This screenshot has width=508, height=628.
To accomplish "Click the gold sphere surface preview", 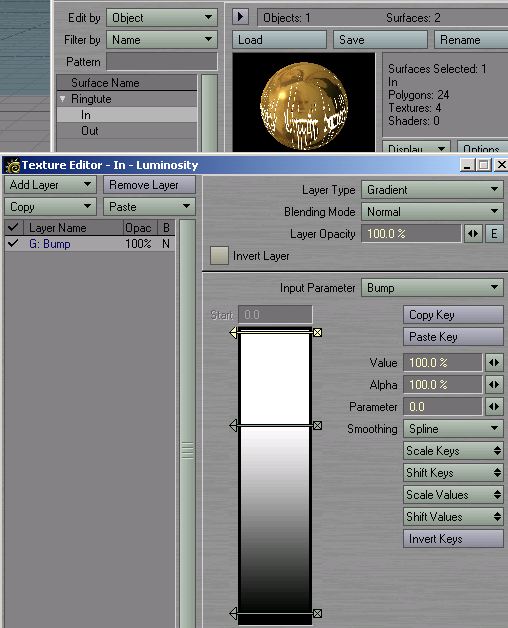I will tap(304, 103).
